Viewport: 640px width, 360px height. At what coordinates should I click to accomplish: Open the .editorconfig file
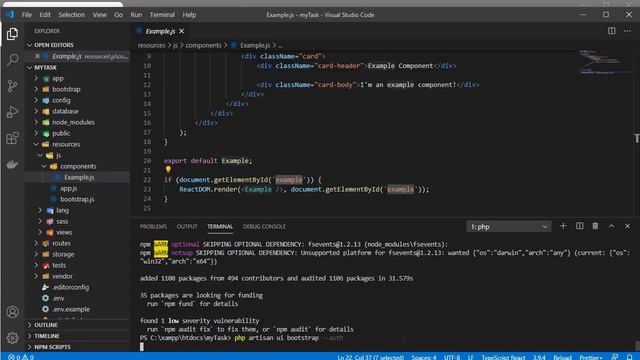point(71,287)
